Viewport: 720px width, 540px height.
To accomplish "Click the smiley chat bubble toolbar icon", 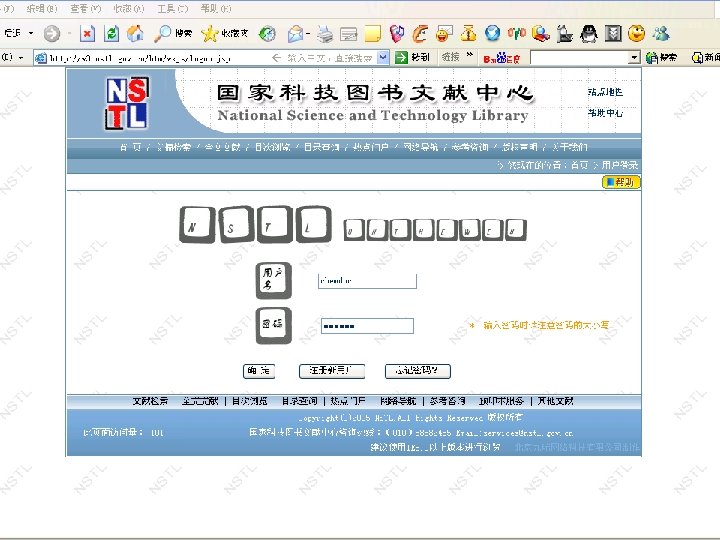I will pyautogui.click(x=444, y=34).
